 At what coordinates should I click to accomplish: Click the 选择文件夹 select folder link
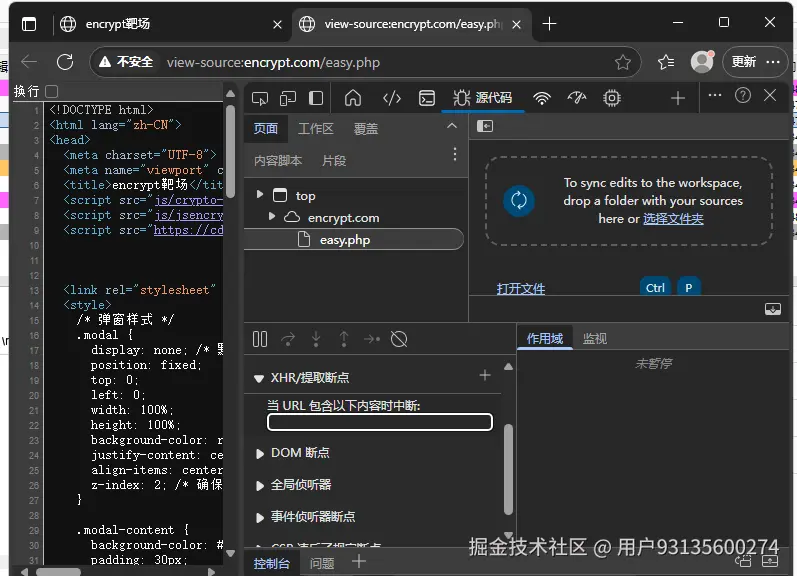tap(673, 219)
